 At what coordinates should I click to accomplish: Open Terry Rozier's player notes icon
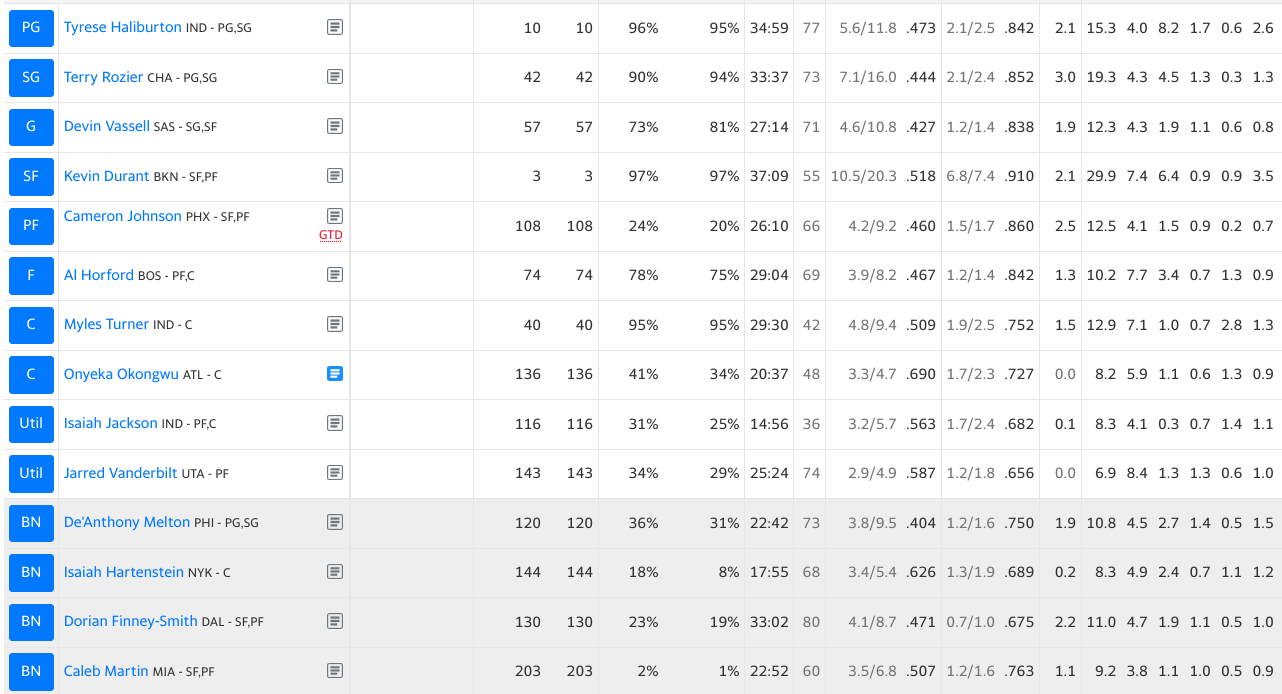335,77
